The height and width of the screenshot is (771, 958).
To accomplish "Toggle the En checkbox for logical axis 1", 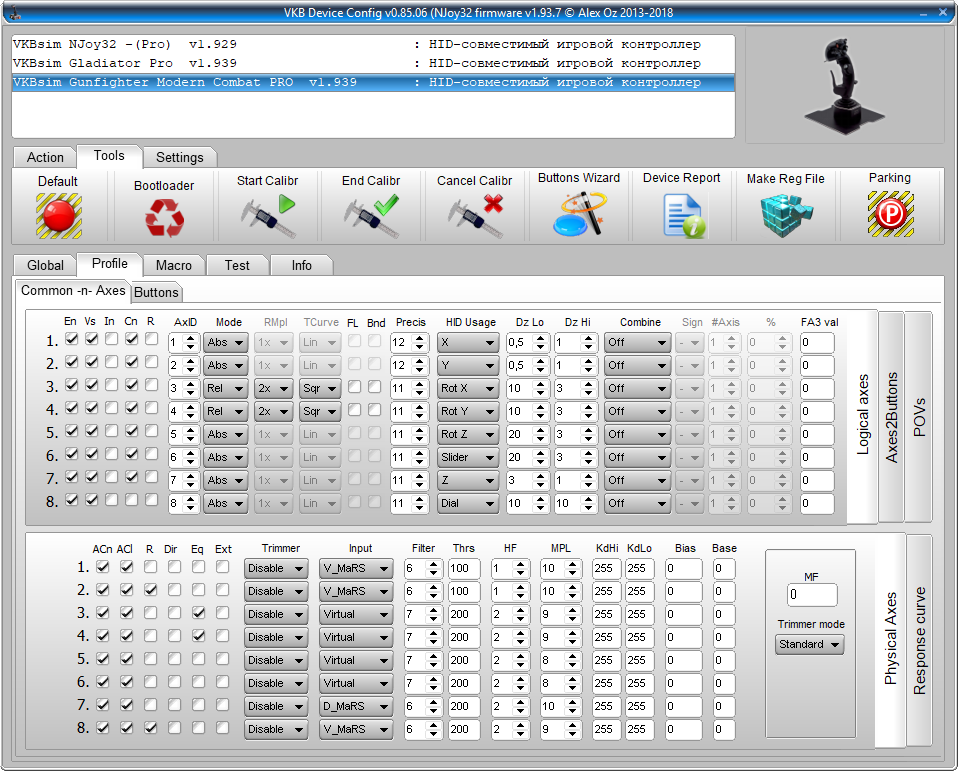I will click(71, 340).
